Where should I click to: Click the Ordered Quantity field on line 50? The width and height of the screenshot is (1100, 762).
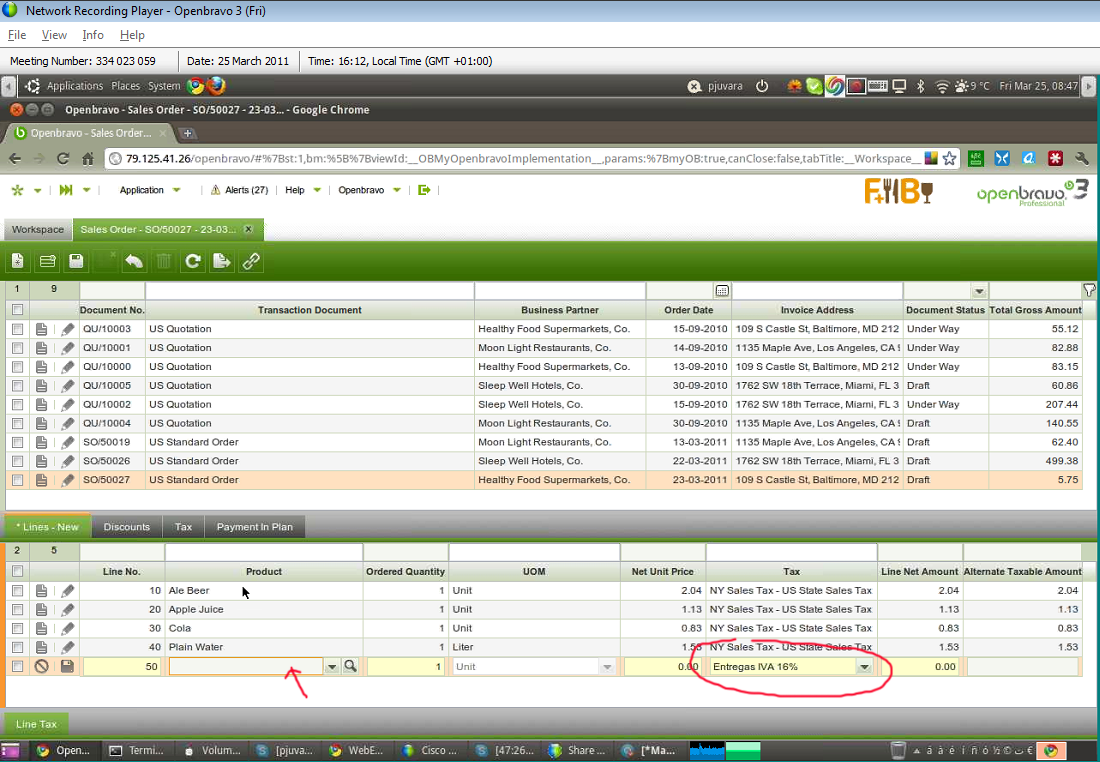point(405,667)
